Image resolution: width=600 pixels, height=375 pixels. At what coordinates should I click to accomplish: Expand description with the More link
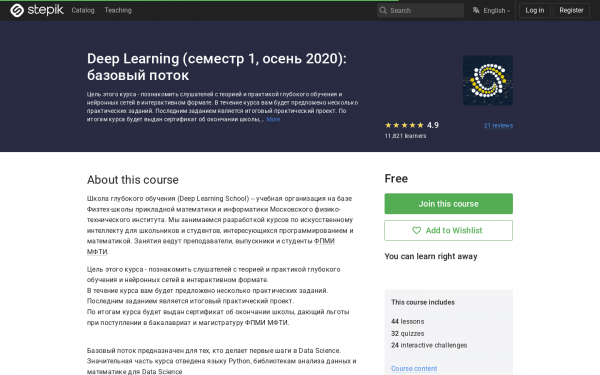tap(273, 119)
